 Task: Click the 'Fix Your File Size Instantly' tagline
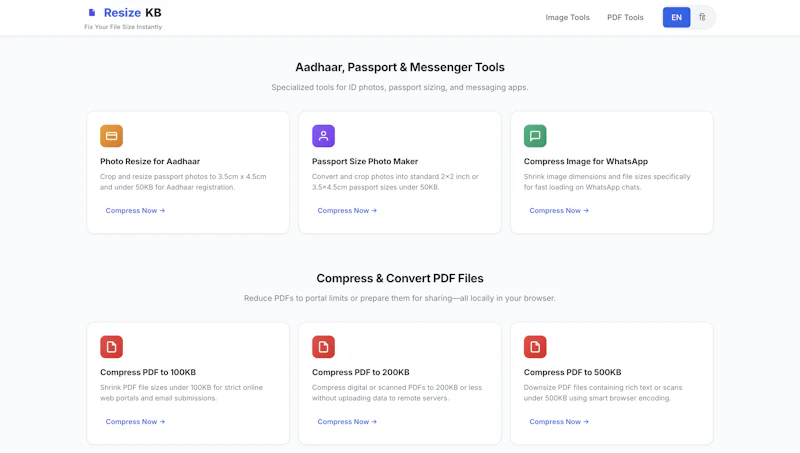[x=123, y=27]
